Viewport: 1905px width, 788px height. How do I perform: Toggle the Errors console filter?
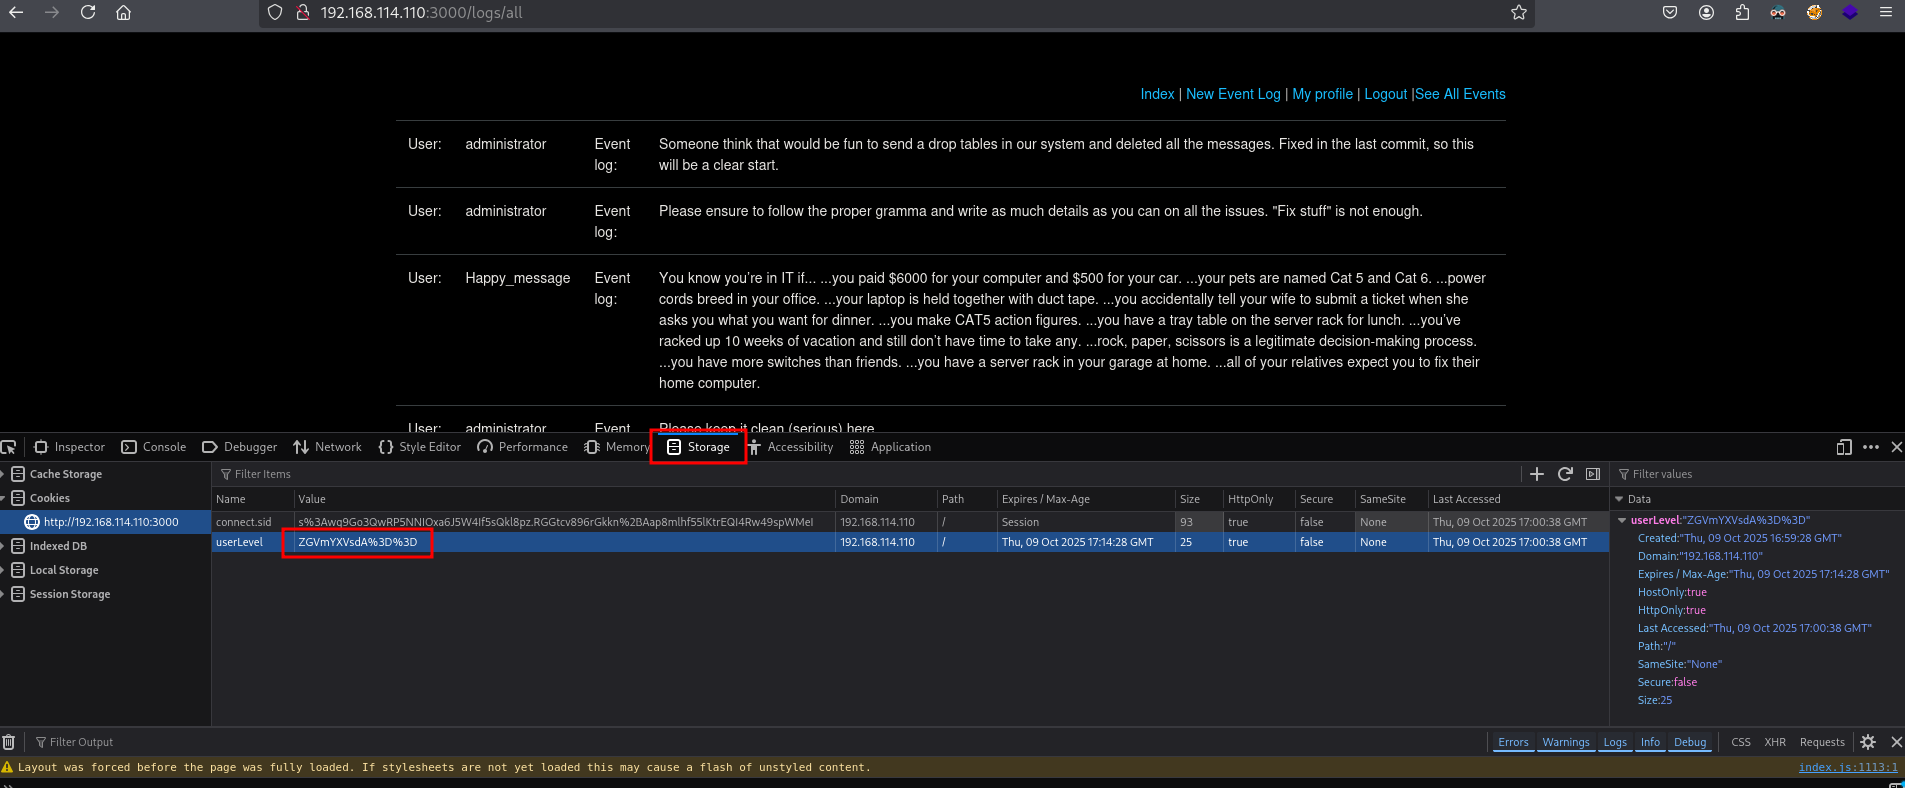(x=1512, y=742)
